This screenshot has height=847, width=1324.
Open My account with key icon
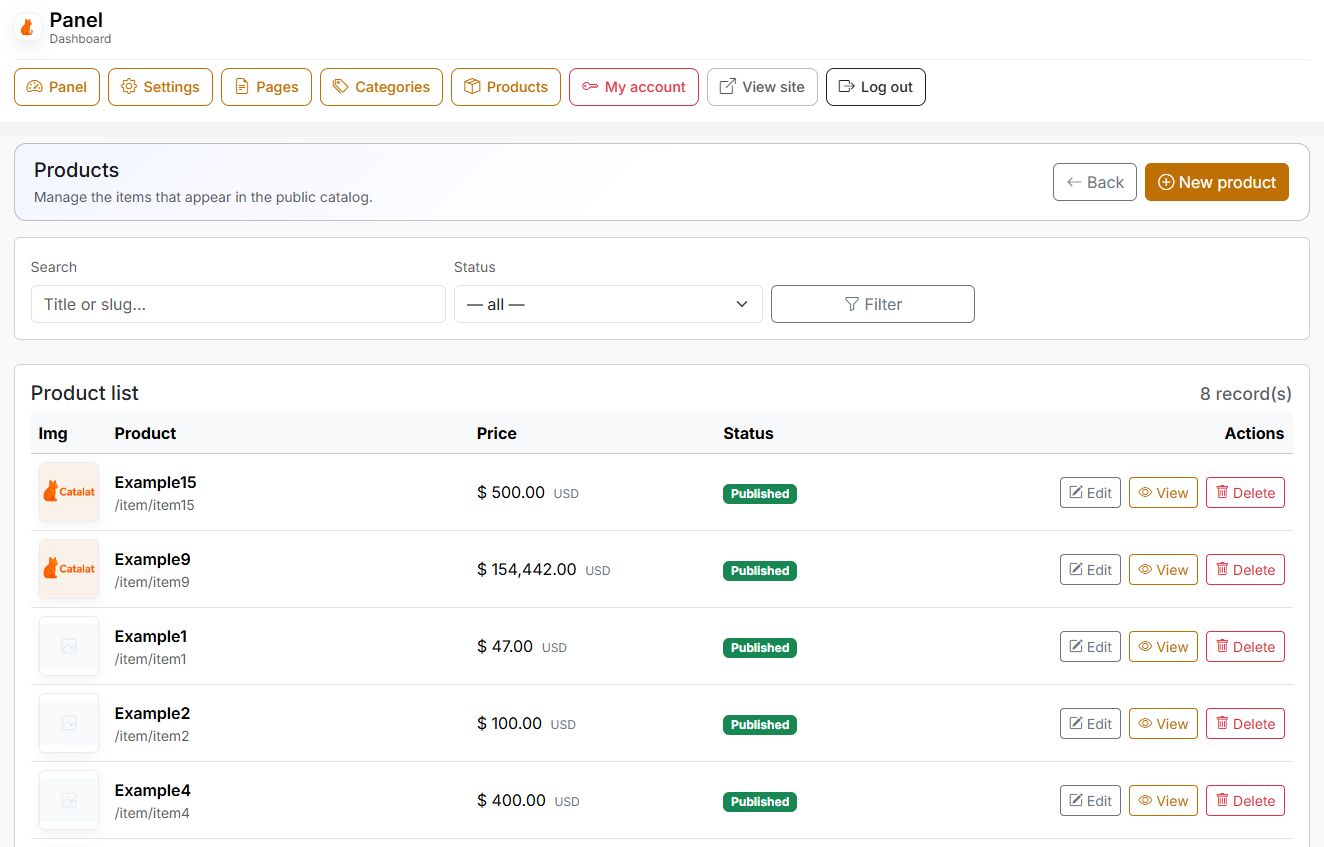click(x=633, y=87)
